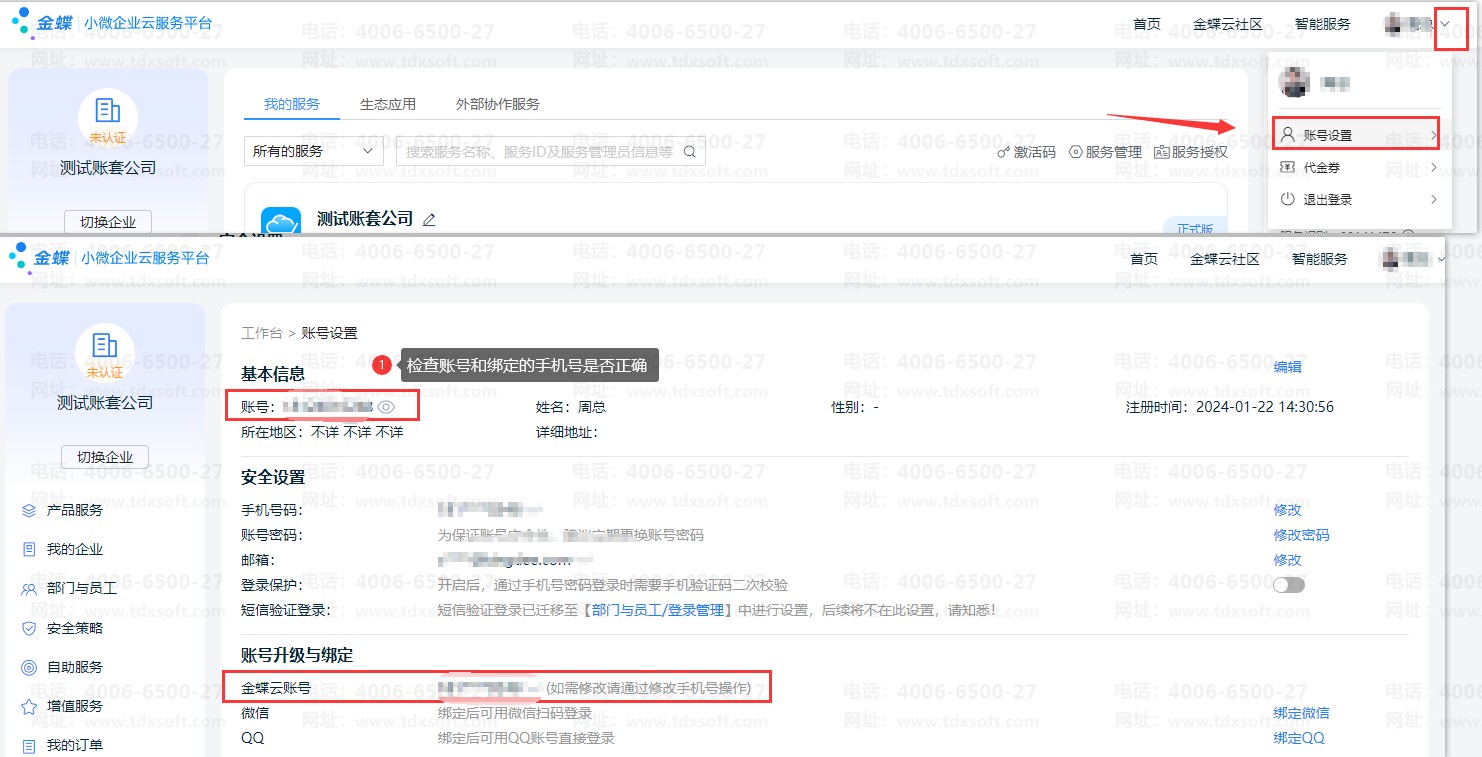1482x757 pixels.
Task: Click the 增值服务 star icon
Action: [x=29, y=706]
